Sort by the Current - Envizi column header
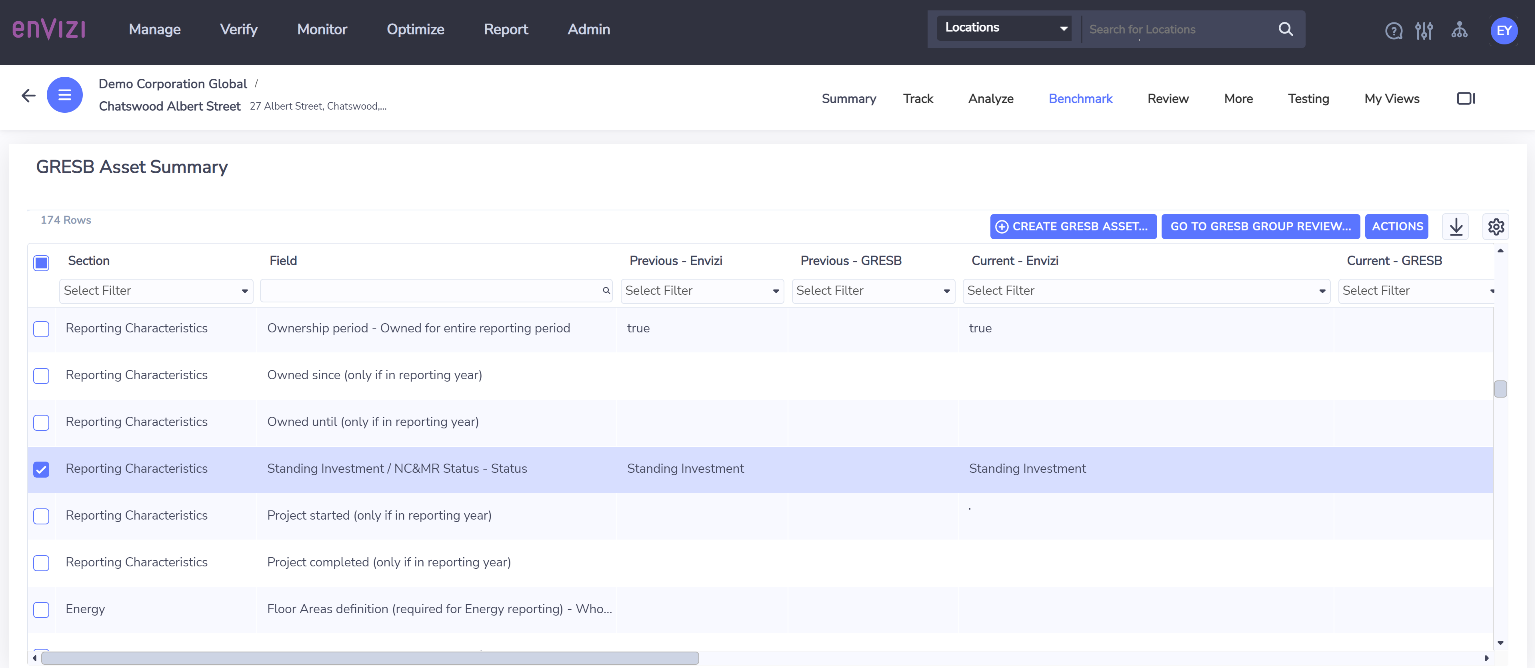Image resolution: width=1535 pixels, height=668 pixels. coord(1015,261)
